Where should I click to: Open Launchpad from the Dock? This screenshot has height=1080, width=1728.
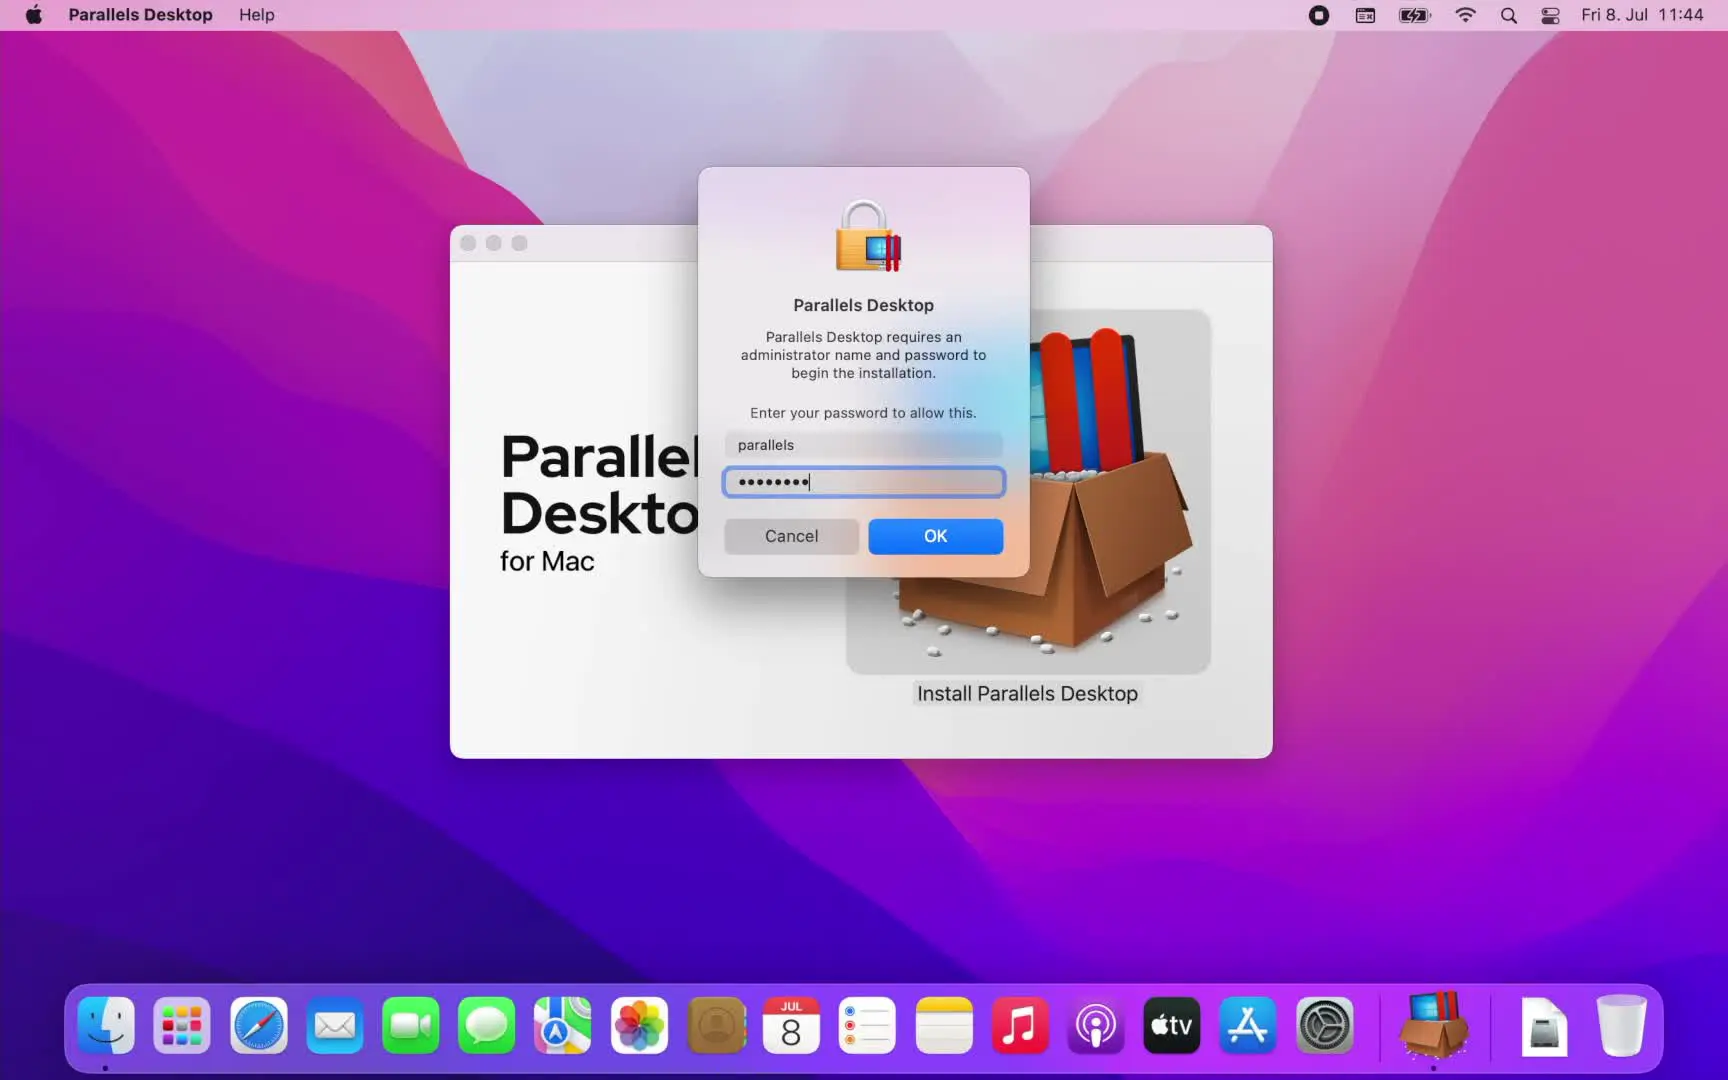[182, 1026]
